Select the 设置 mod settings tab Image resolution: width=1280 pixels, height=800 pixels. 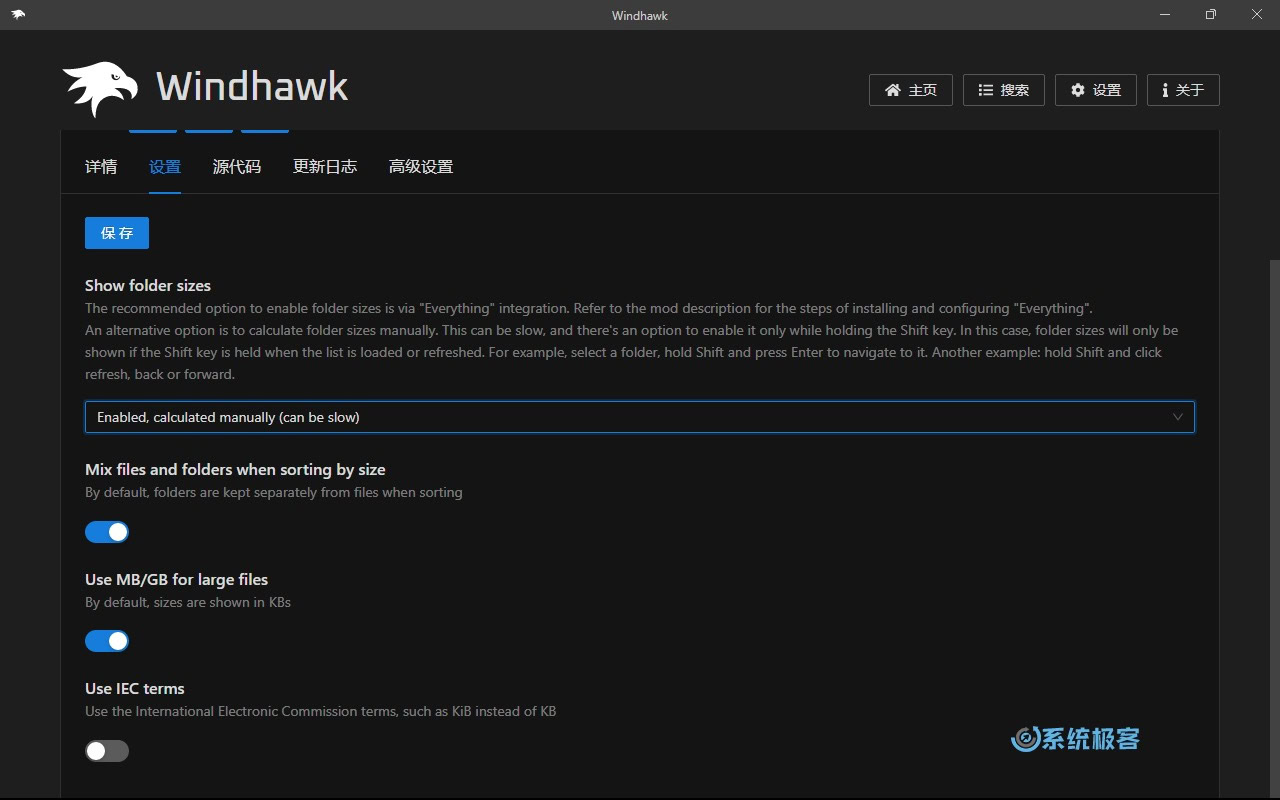[x=165, y=167]
